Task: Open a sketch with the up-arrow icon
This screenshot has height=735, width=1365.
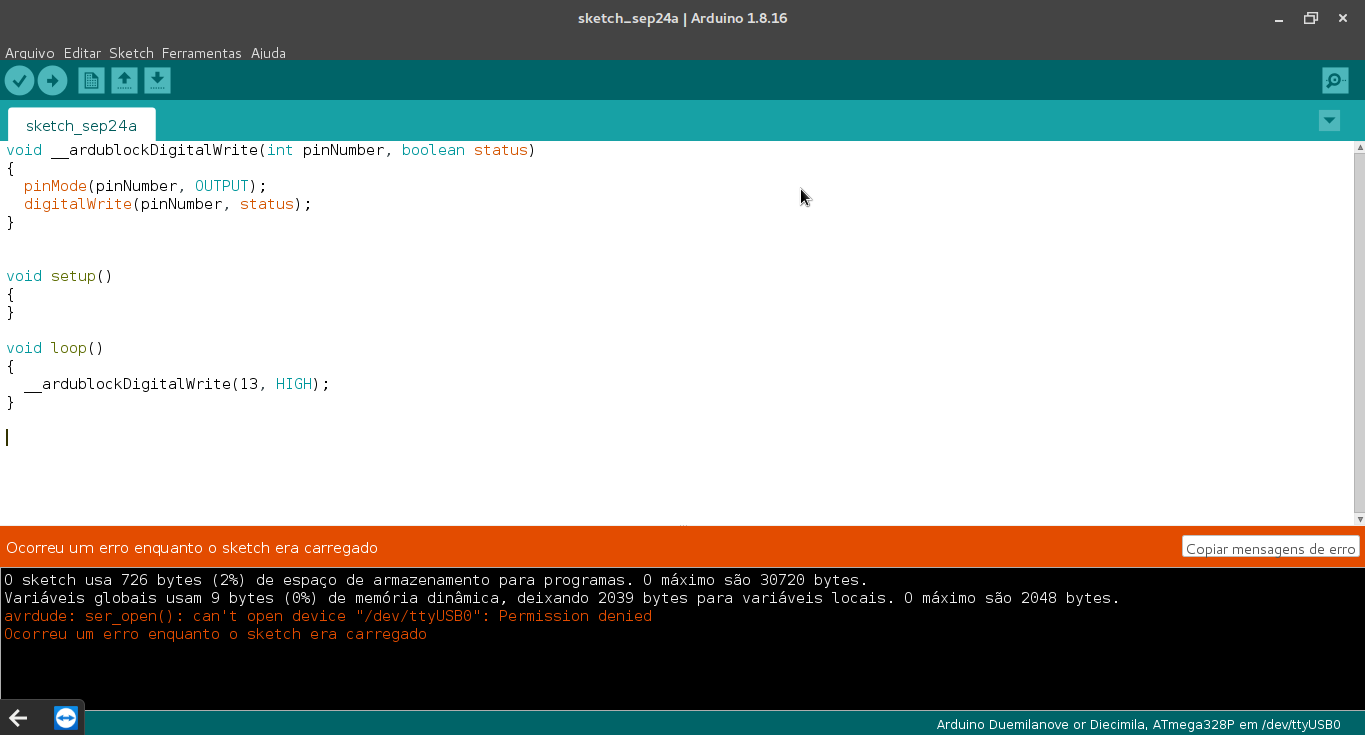Action: [x=124, y=81]
